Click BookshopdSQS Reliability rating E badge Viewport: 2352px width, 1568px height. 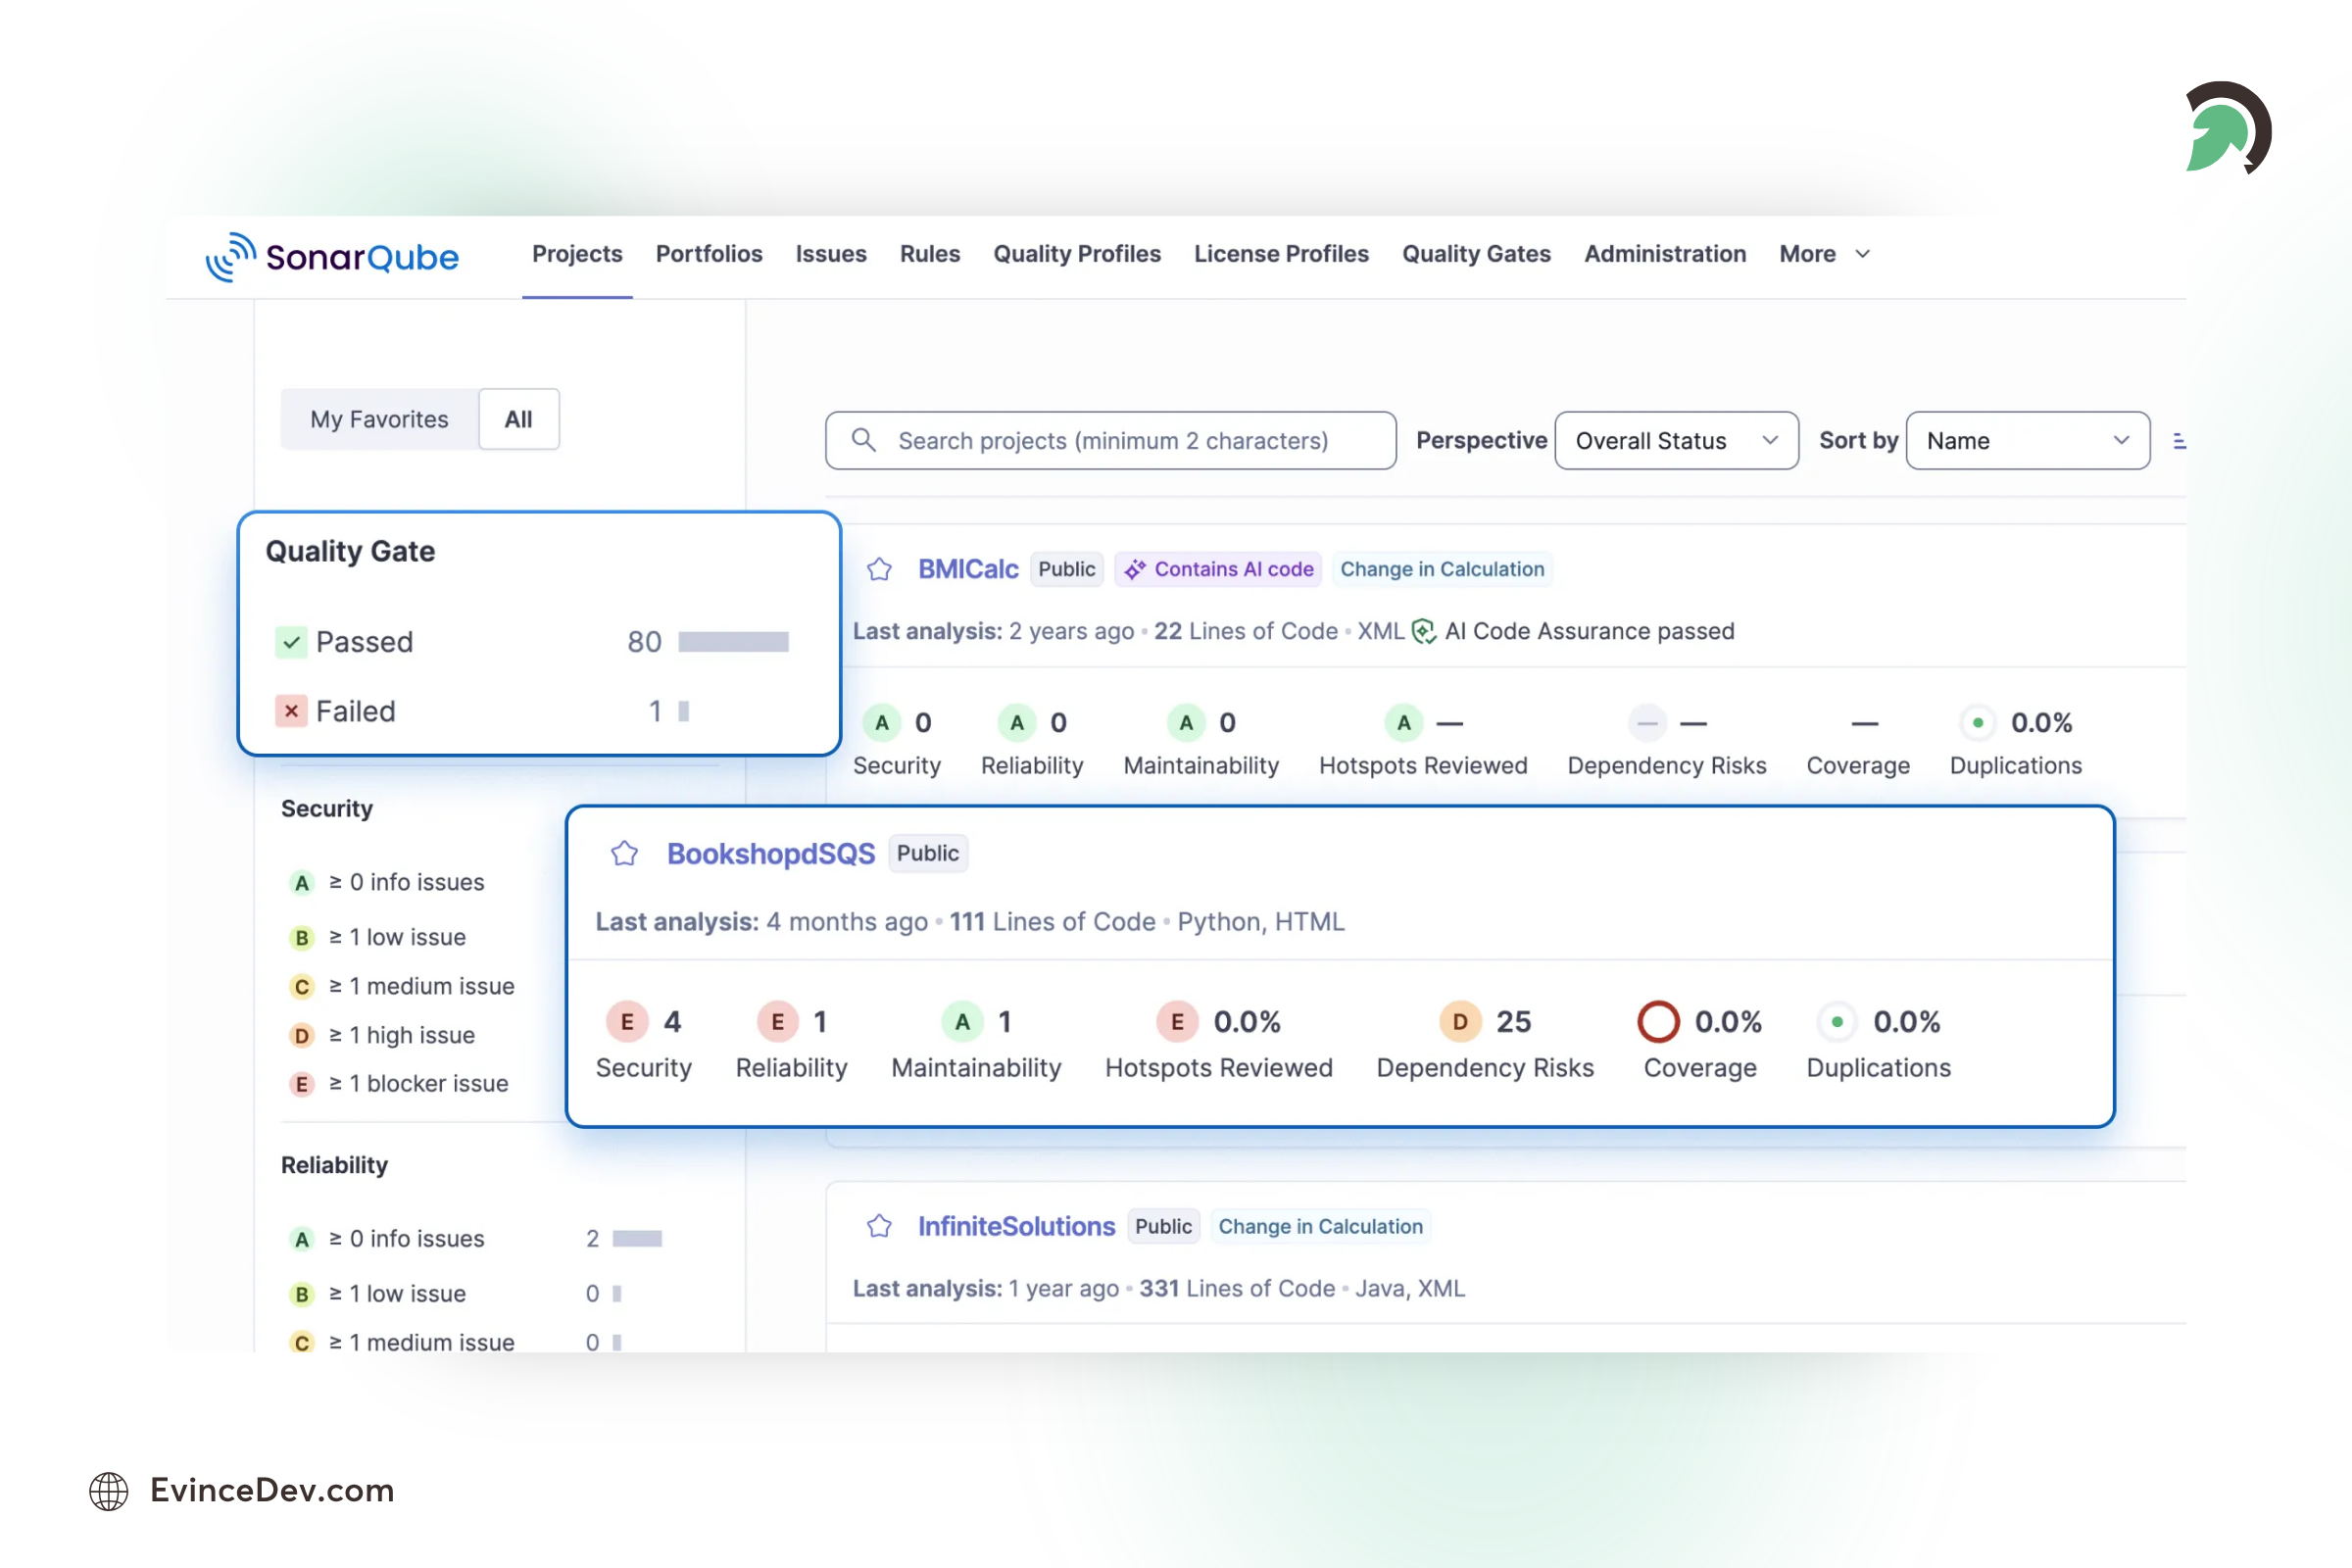pos(777,1022)
